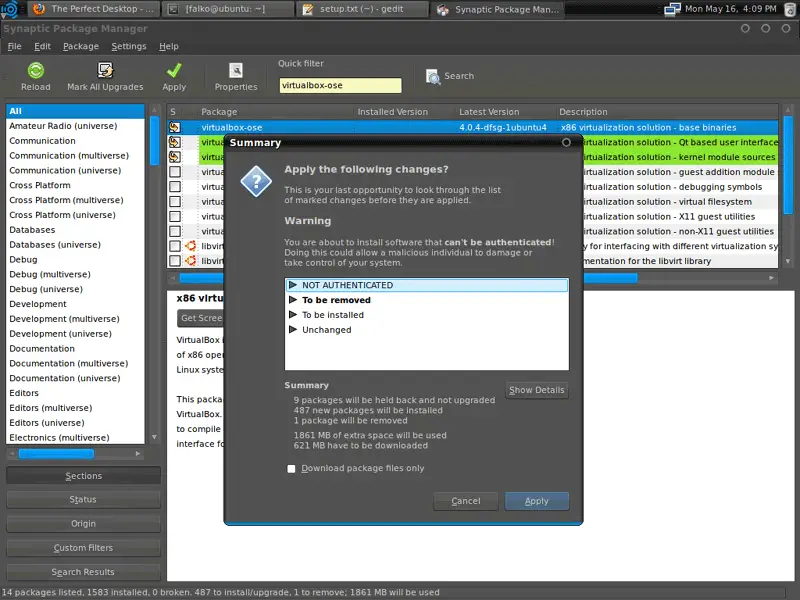Click the clock showing Mon May 16
This screenshot has height=600, width=800.
point(731,9)
